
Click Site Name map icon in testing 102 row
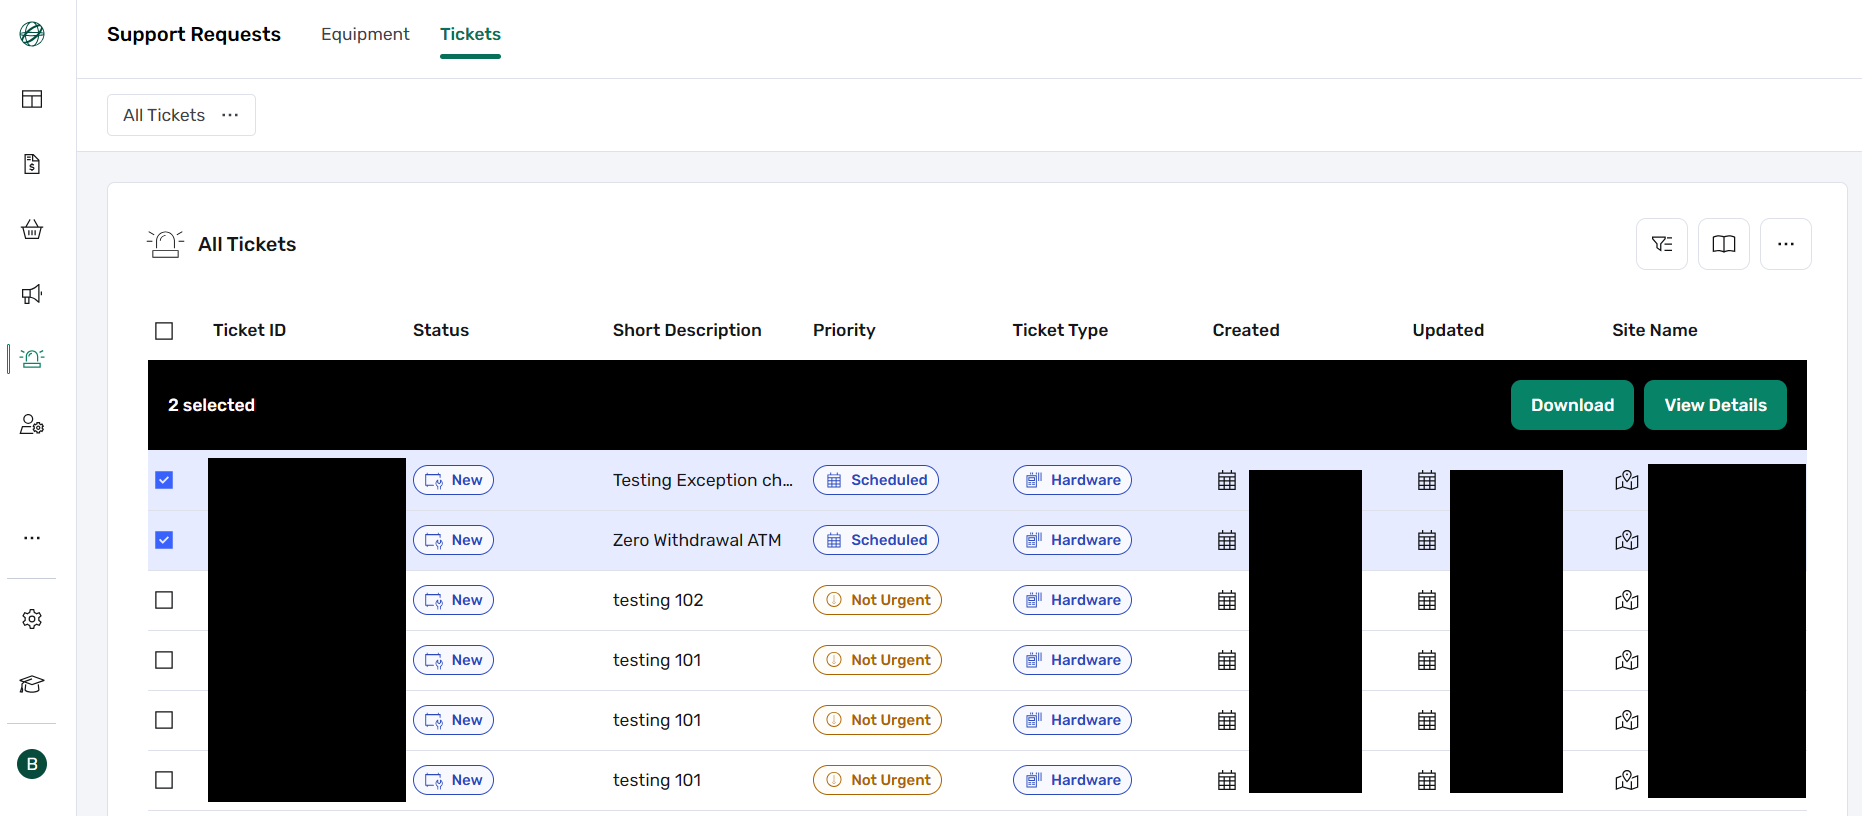[1627, 600]
